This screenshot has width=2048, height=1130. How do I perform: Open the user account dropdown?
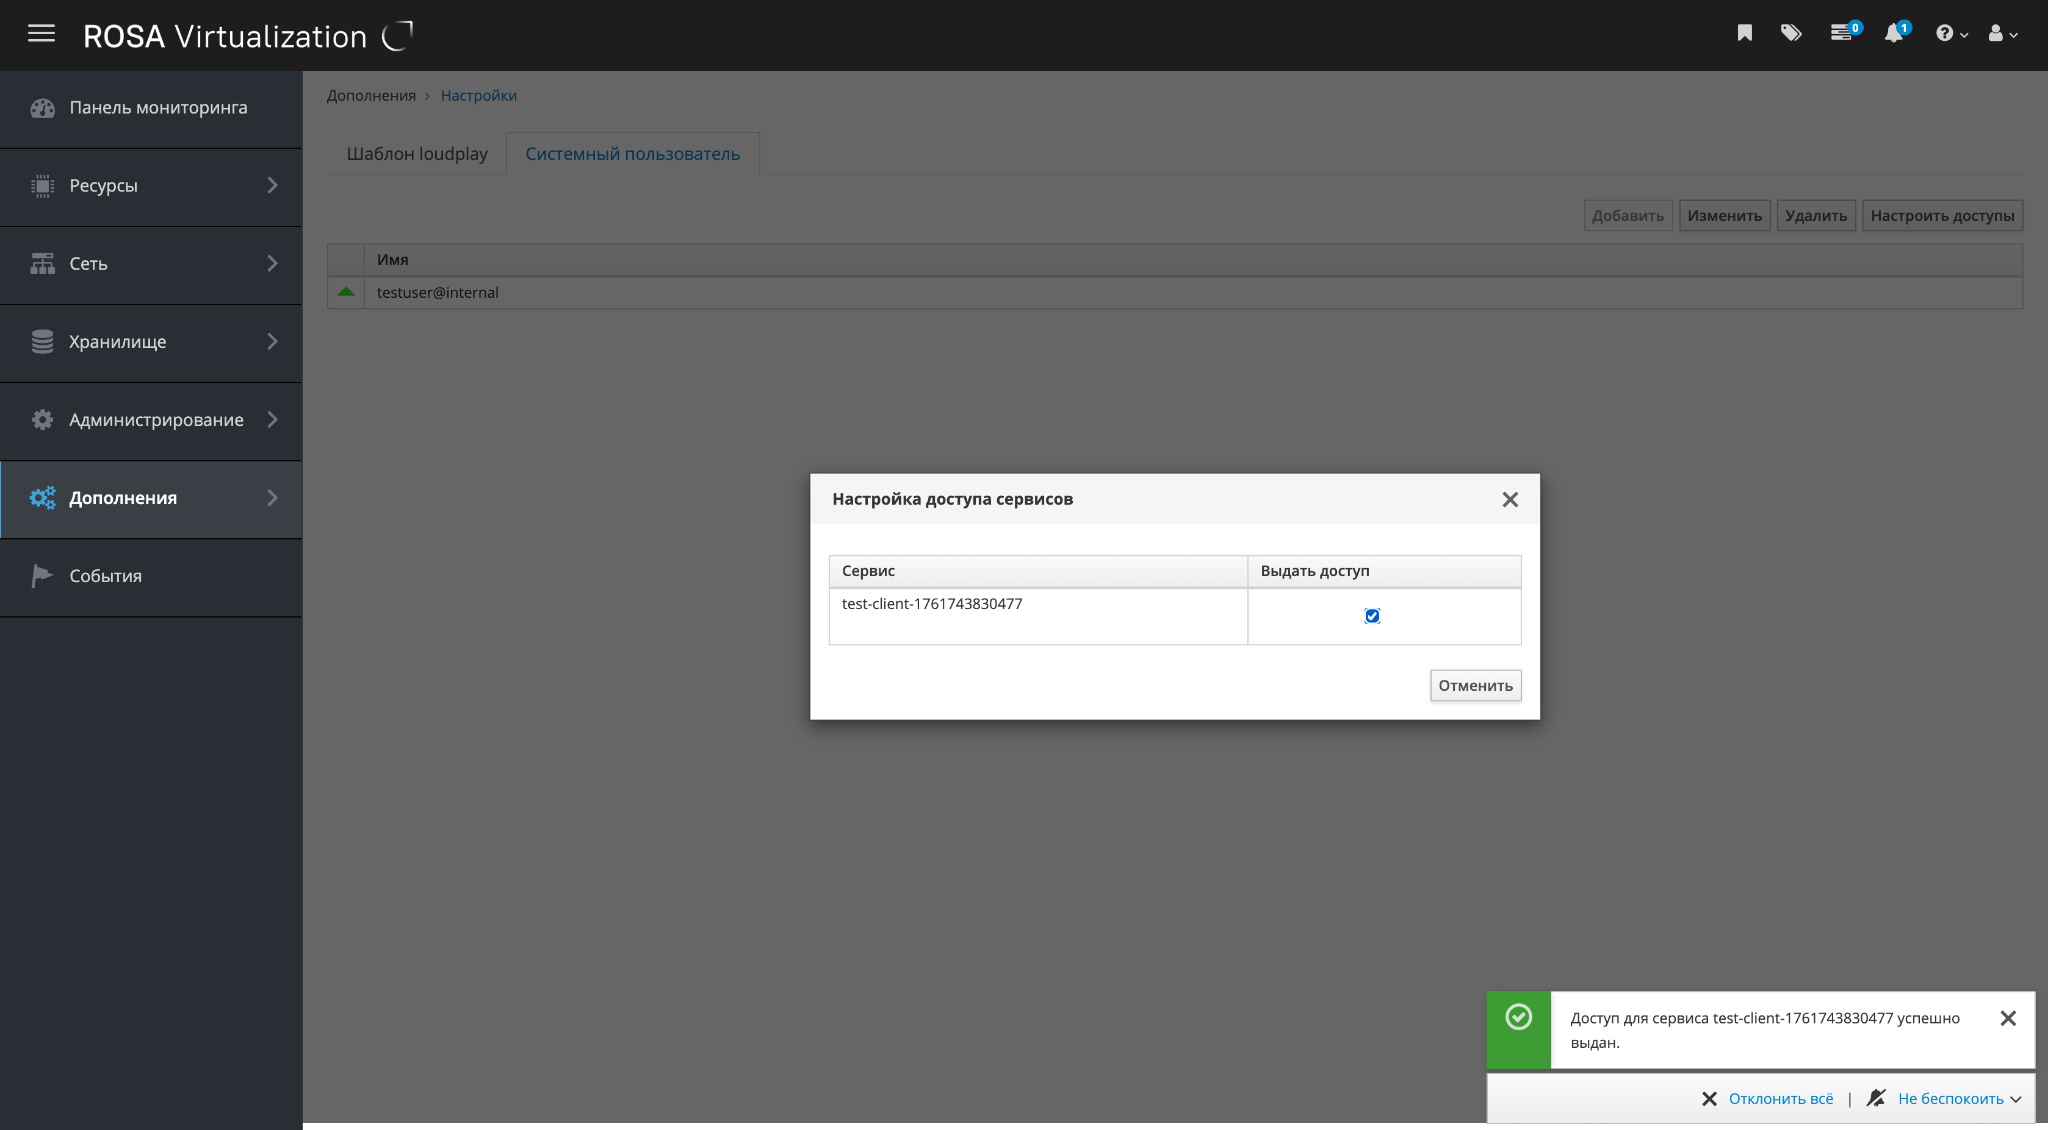pos(2002,34)
